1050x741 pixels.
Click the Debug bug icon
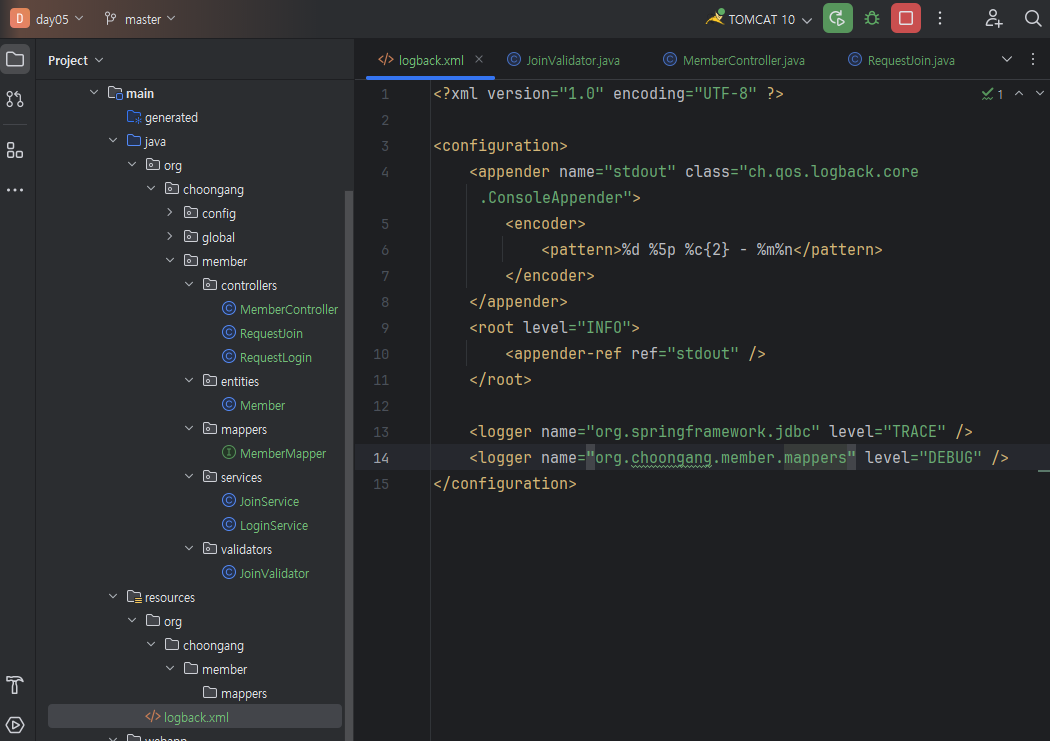[872, 18]
